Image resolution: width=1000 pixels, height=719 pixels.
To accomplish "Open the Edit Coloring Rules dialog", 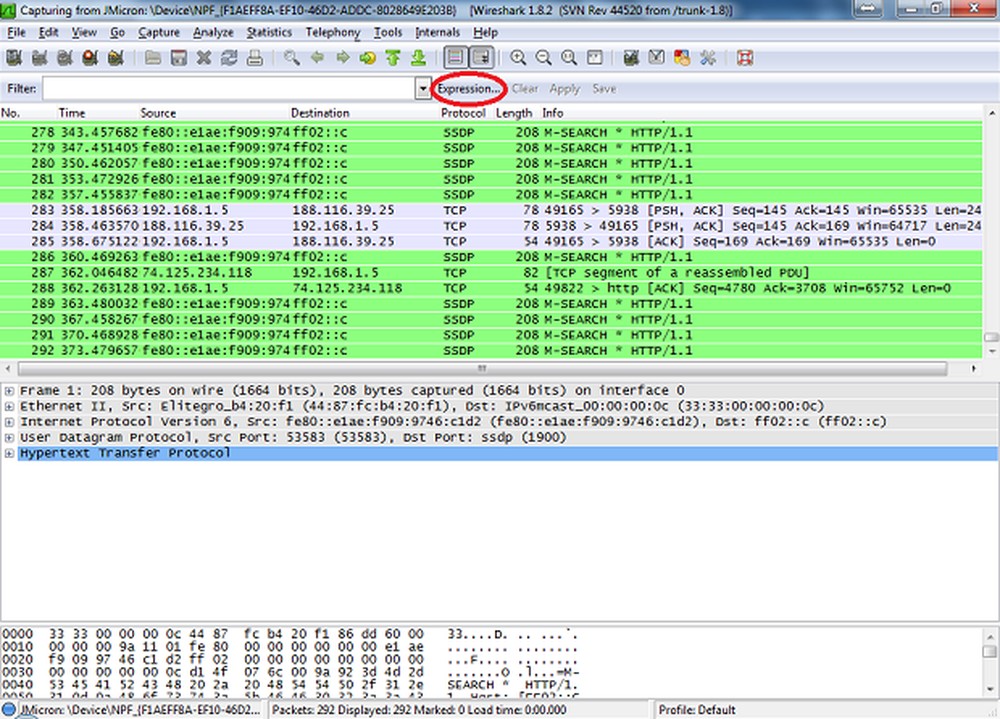I will coord(681,57).
